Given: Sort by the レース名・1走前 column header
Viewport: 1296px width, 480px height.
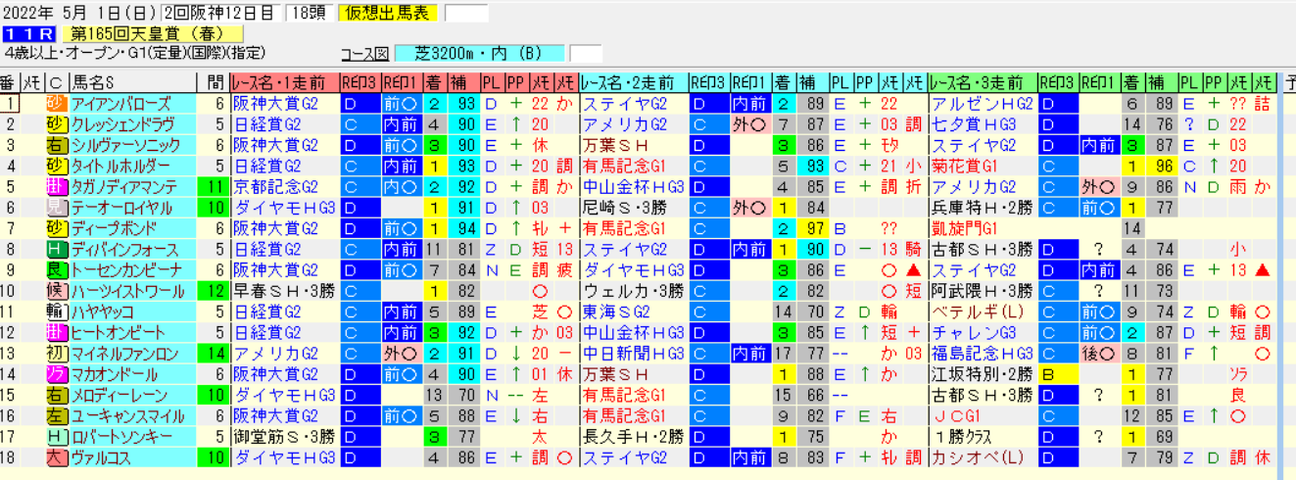Looking at the screenshot, I should click(x=284, y=83).
